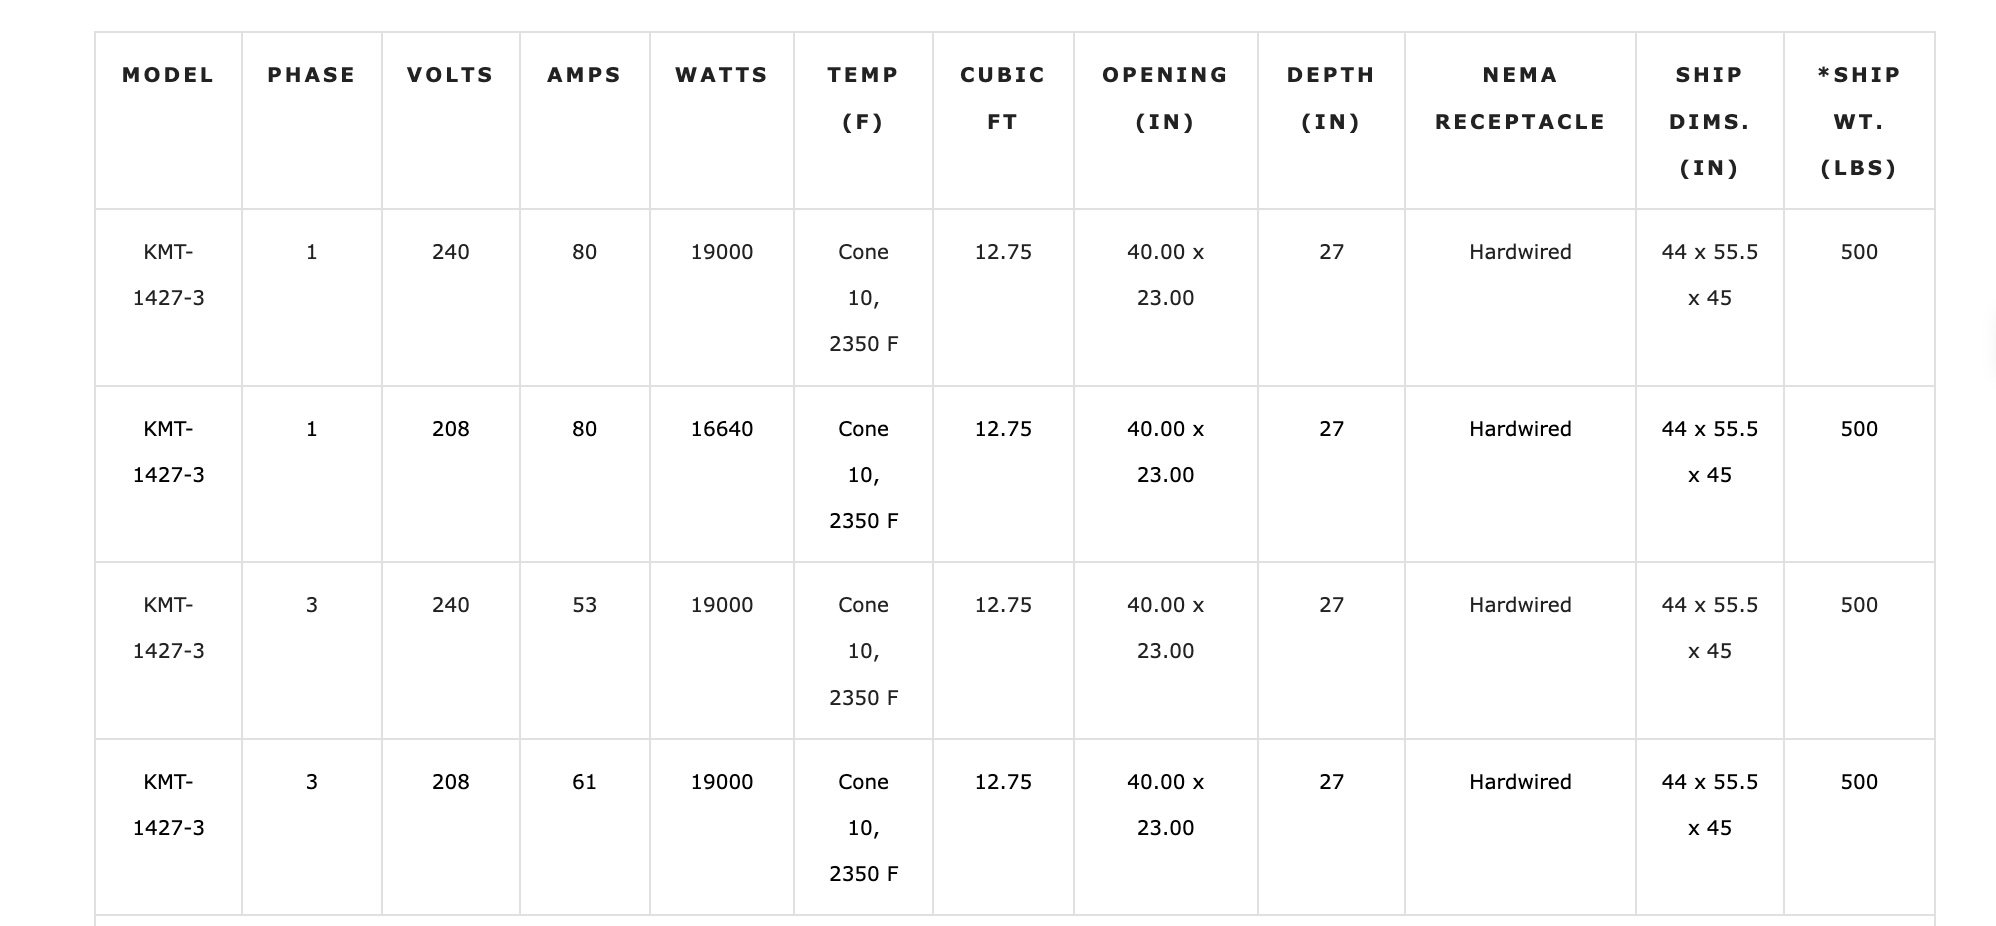Click the KMT-1427-3 model in the 61-amp row
Viewport: 1996px width, 926px height.
[168, 805]
